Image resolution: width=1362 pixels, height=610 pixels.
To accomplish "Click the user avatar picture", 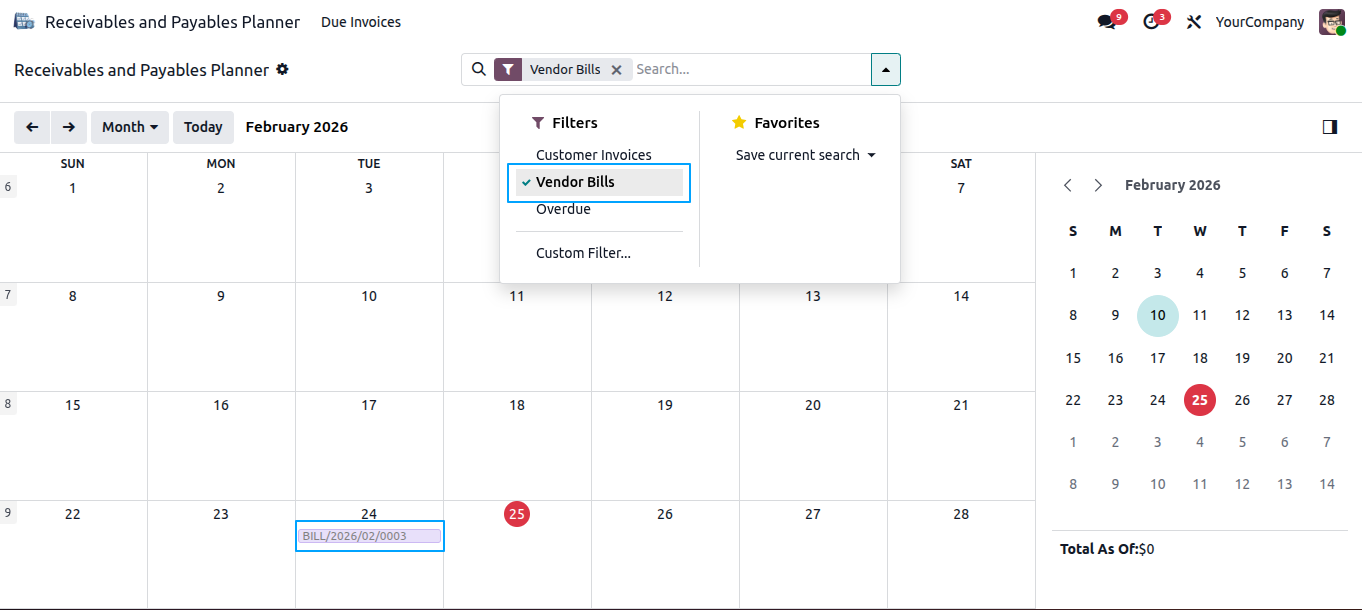I will pos(1332,22).
